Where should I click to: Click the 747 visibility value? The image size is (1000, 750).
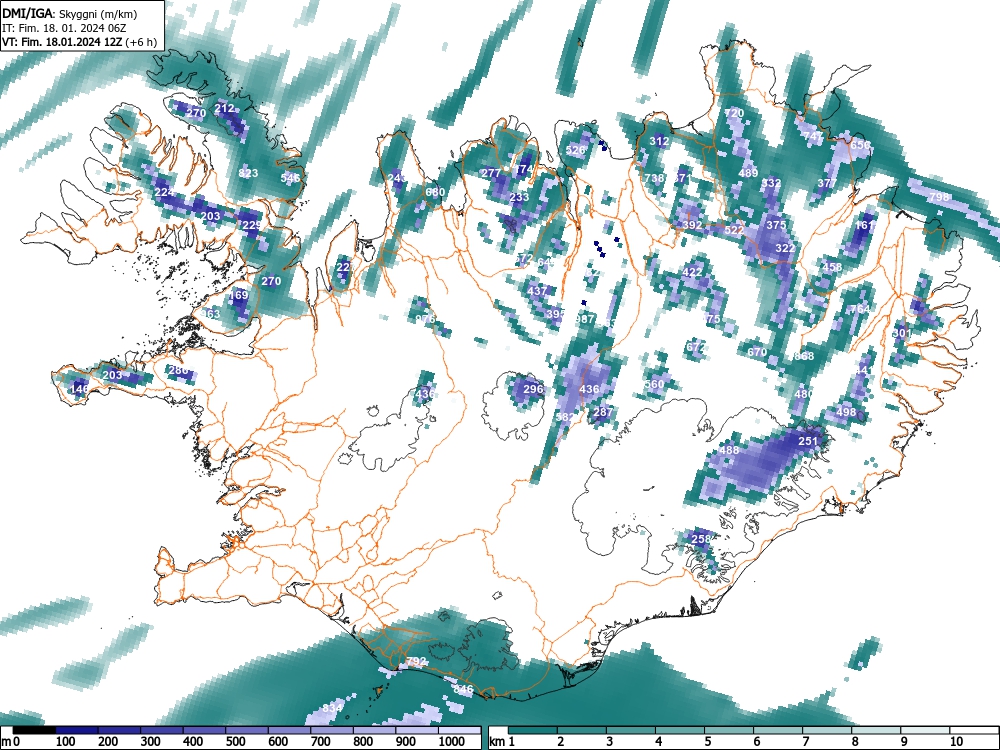click(x=813, y=136)
